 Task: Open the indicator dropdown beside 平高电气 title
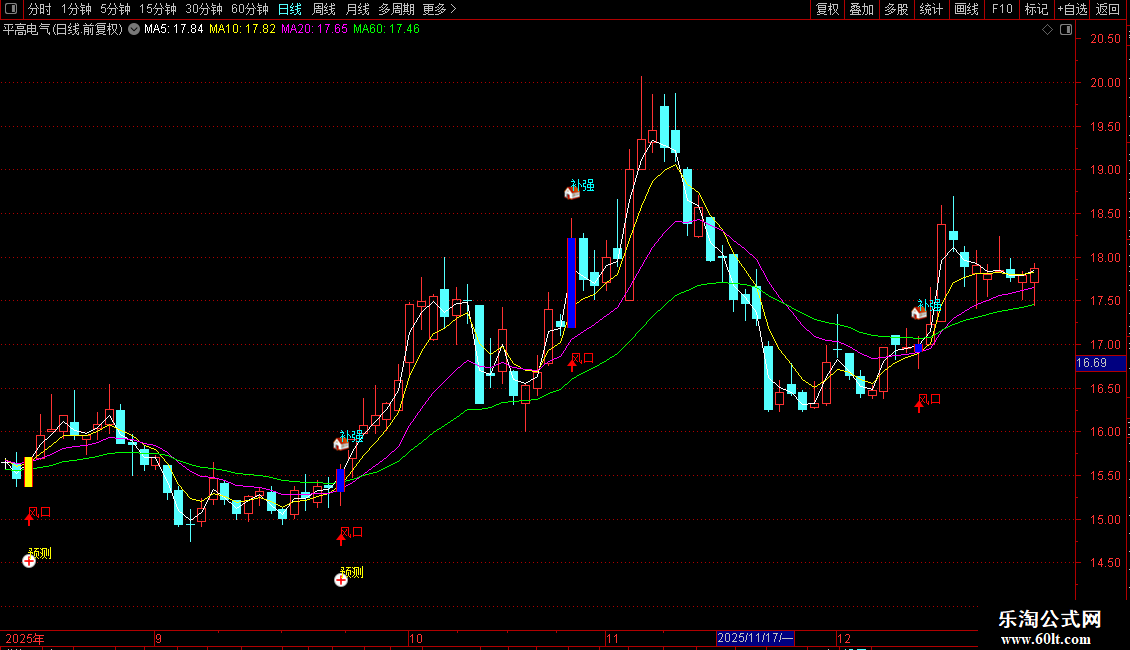point(134,29)
